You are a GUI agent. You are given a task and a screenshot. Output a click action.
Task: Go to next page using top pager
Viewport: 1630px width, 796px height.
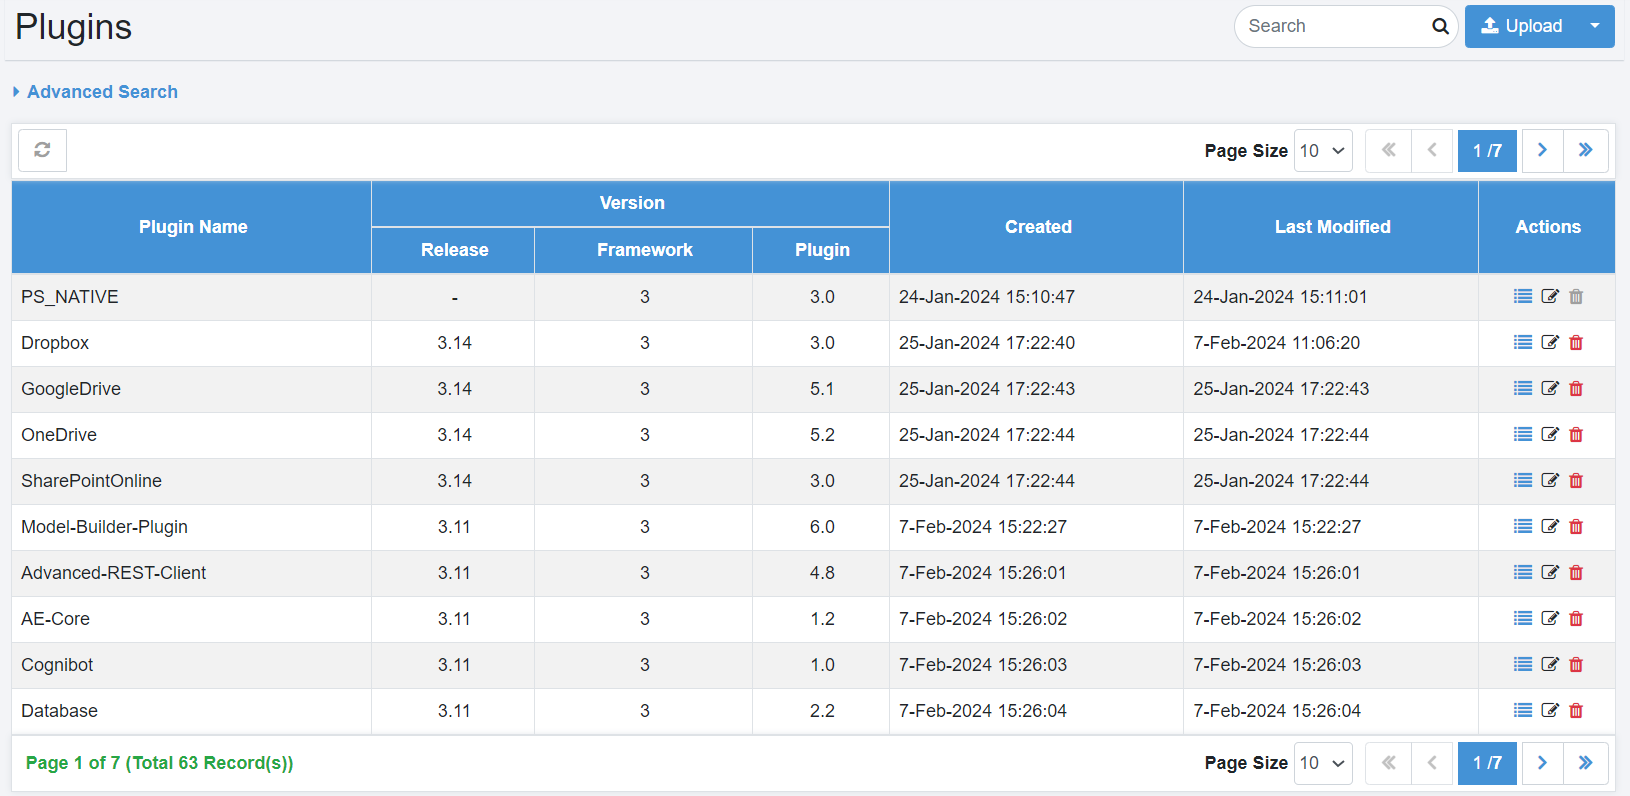coord(1542,150)
